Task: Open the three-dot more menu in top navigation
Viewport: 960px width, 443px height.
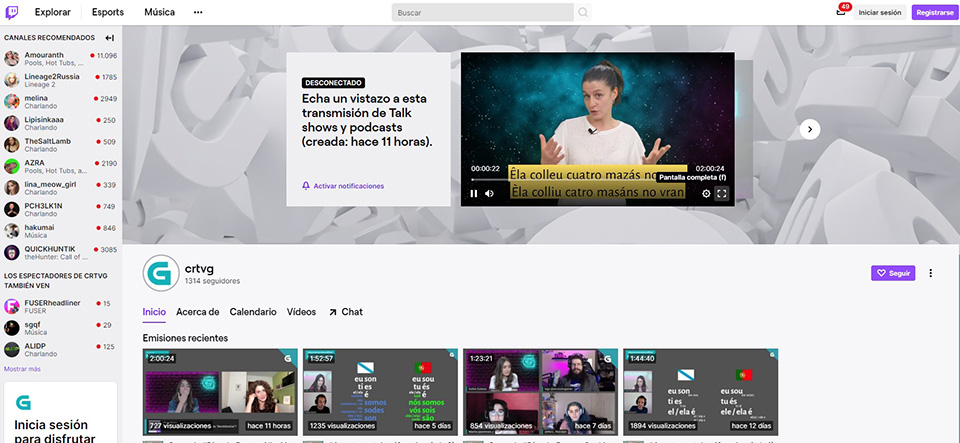Action: click(198, 12)
